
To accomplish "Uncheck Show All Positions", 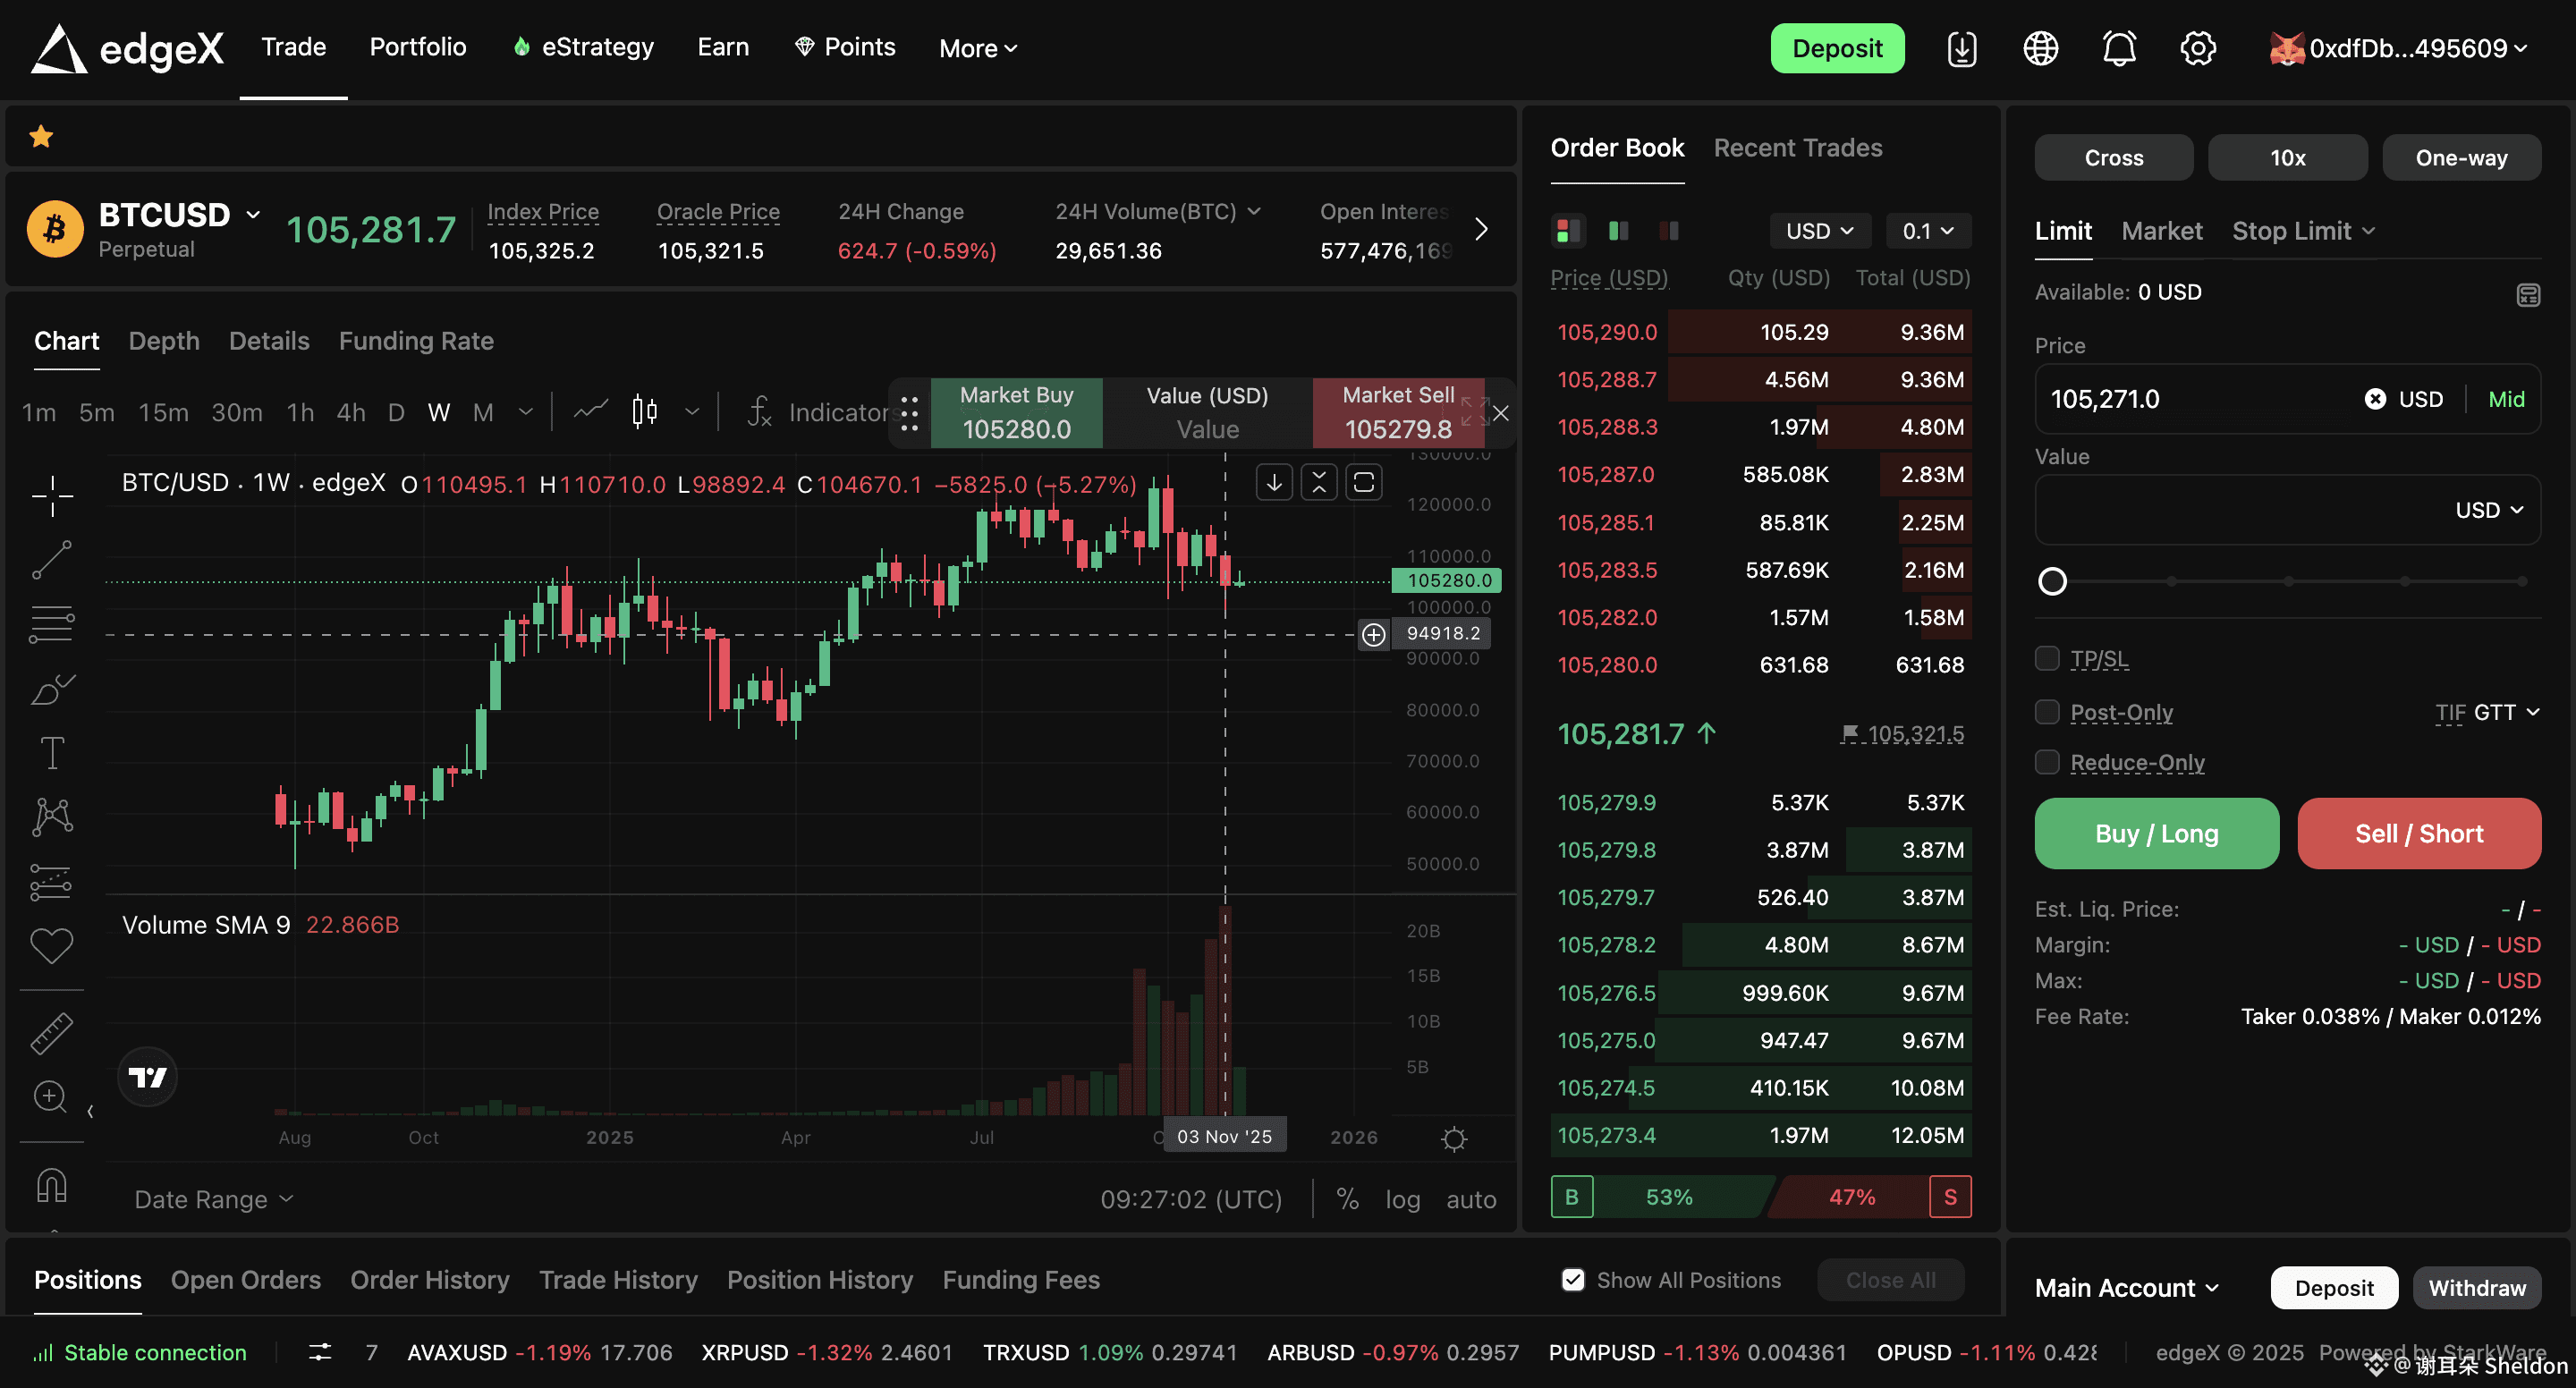I will (x=1573, y=1280).
